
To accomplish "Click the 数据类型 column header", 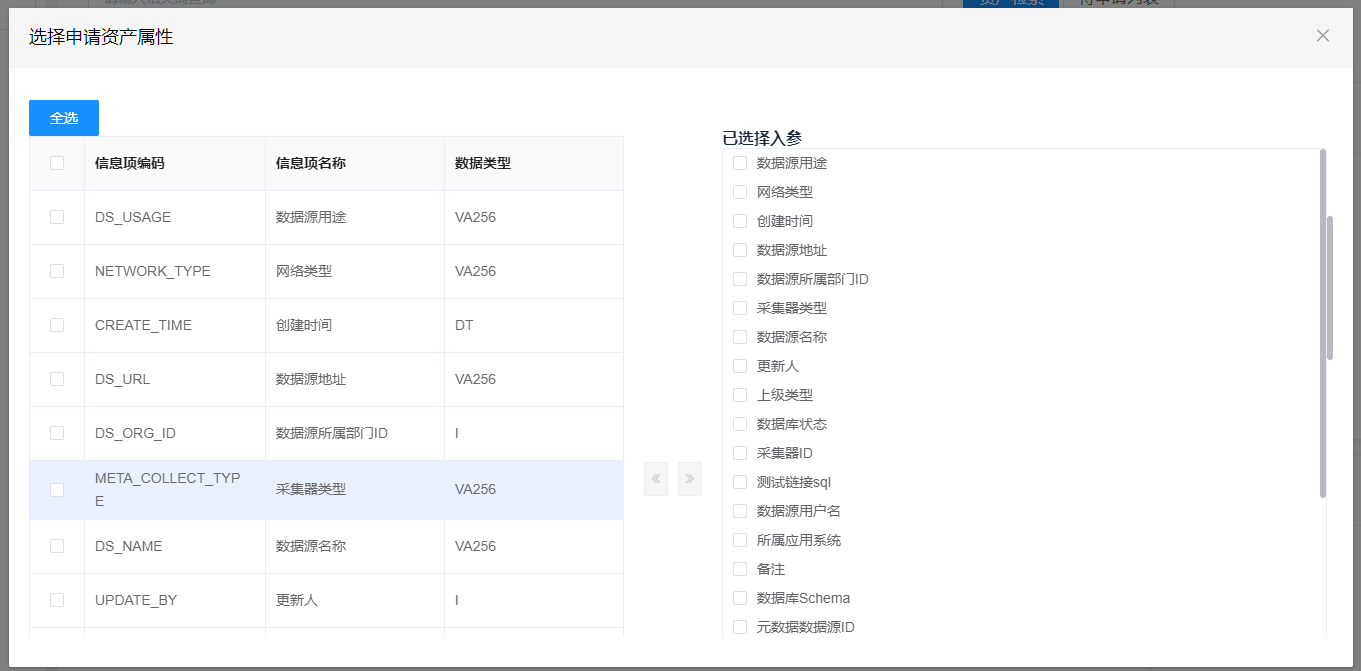I will (534, 163).
